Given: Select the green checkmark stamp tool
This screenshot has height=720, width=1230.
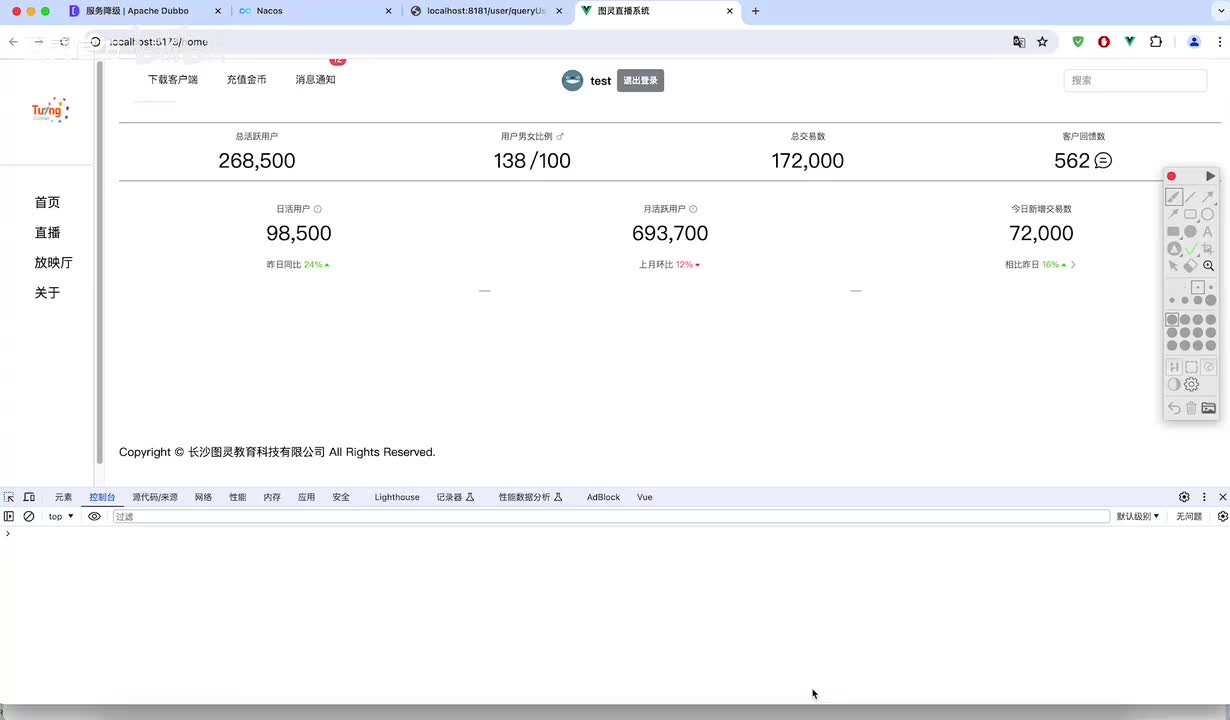Looking at the screenshot, I should coord(1191,249).
